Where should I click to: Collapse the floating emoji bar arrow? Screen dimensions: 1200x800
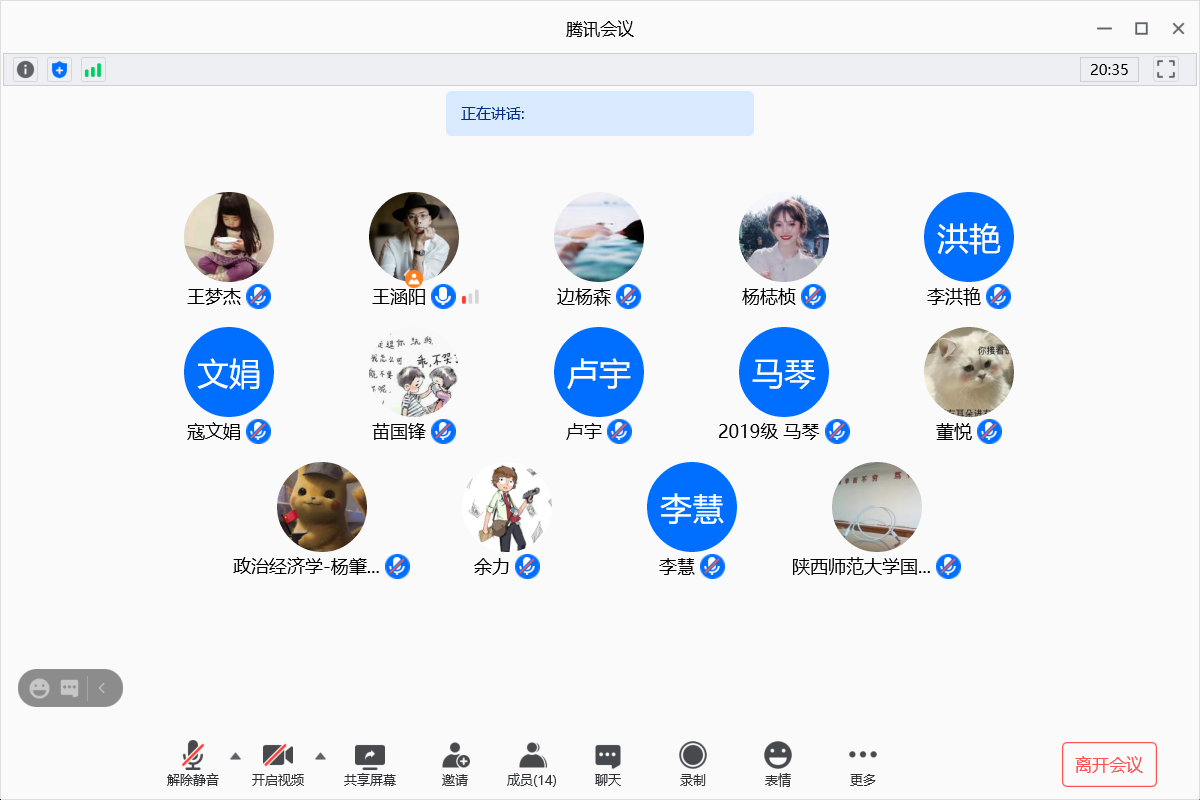pyautogui.click(x=102, y=688)
